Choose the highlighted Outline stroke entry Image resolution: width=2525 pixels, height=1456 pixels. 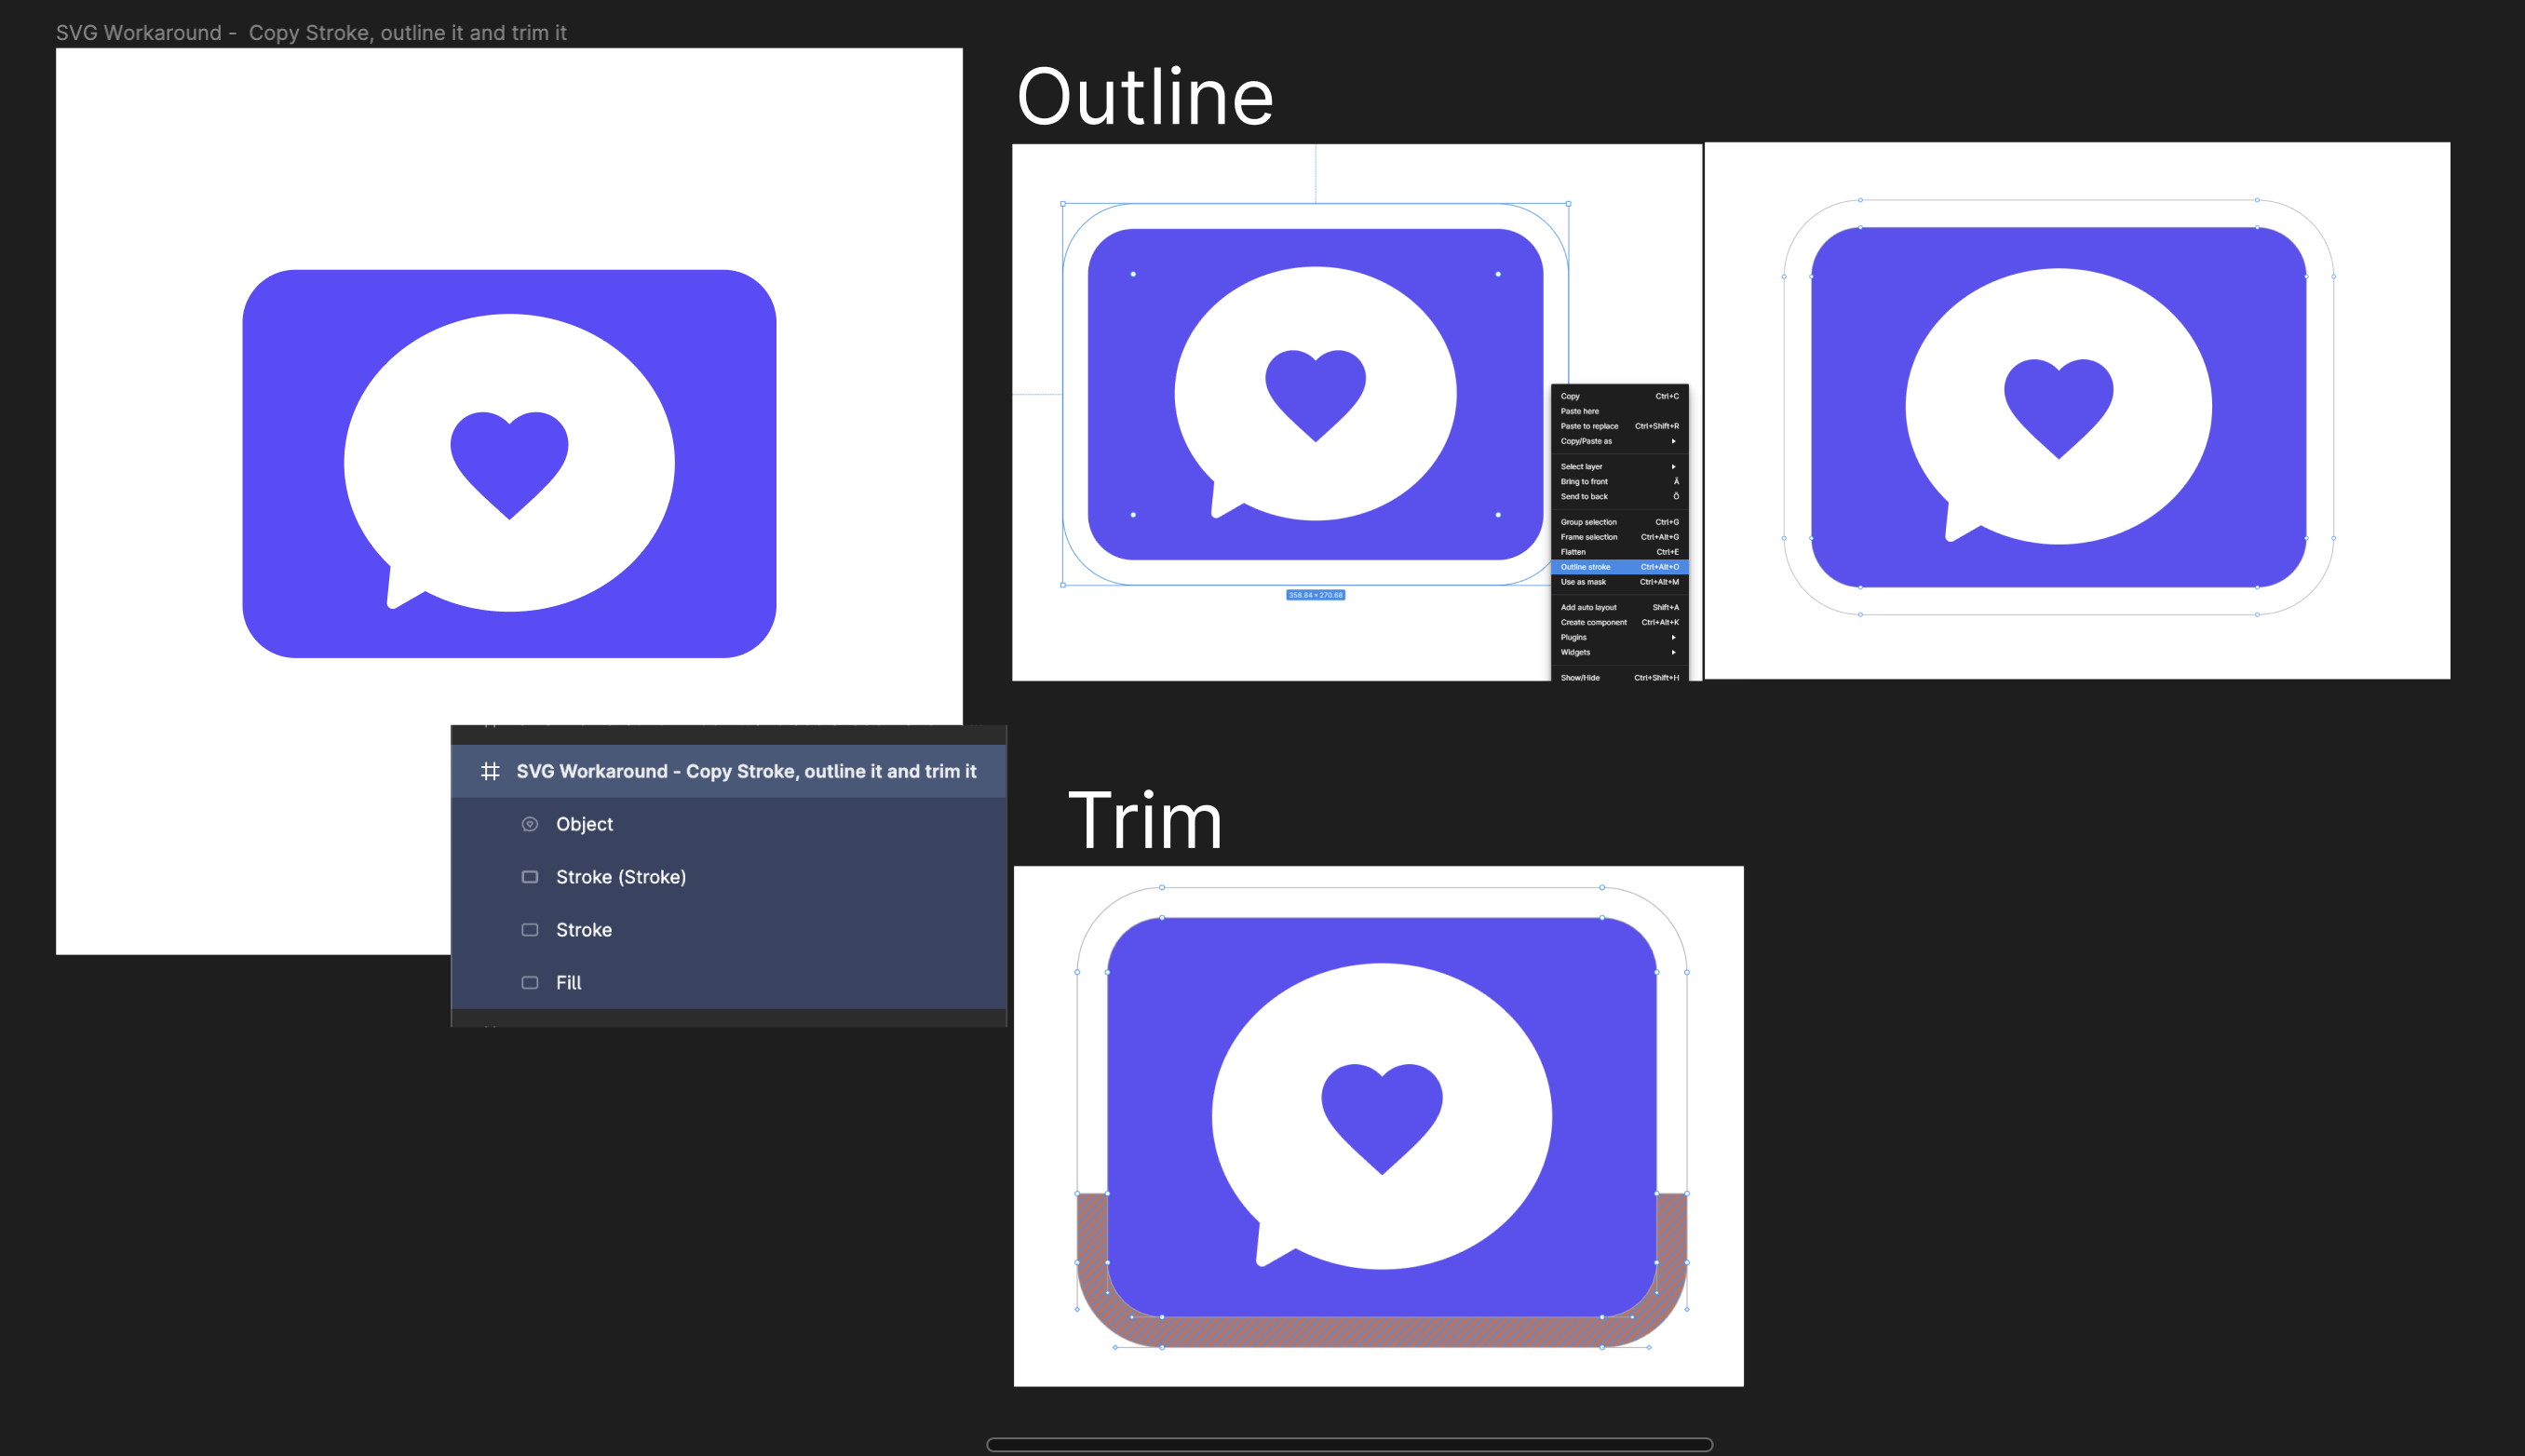point(1619,567)
